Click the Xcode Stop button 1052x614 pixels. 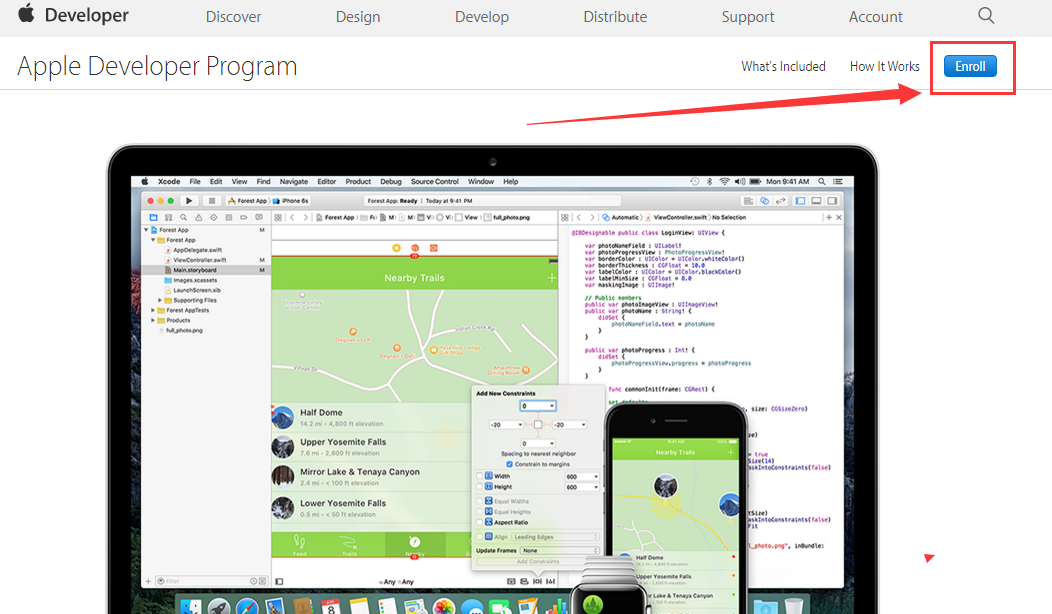click(x=212, y=201)
